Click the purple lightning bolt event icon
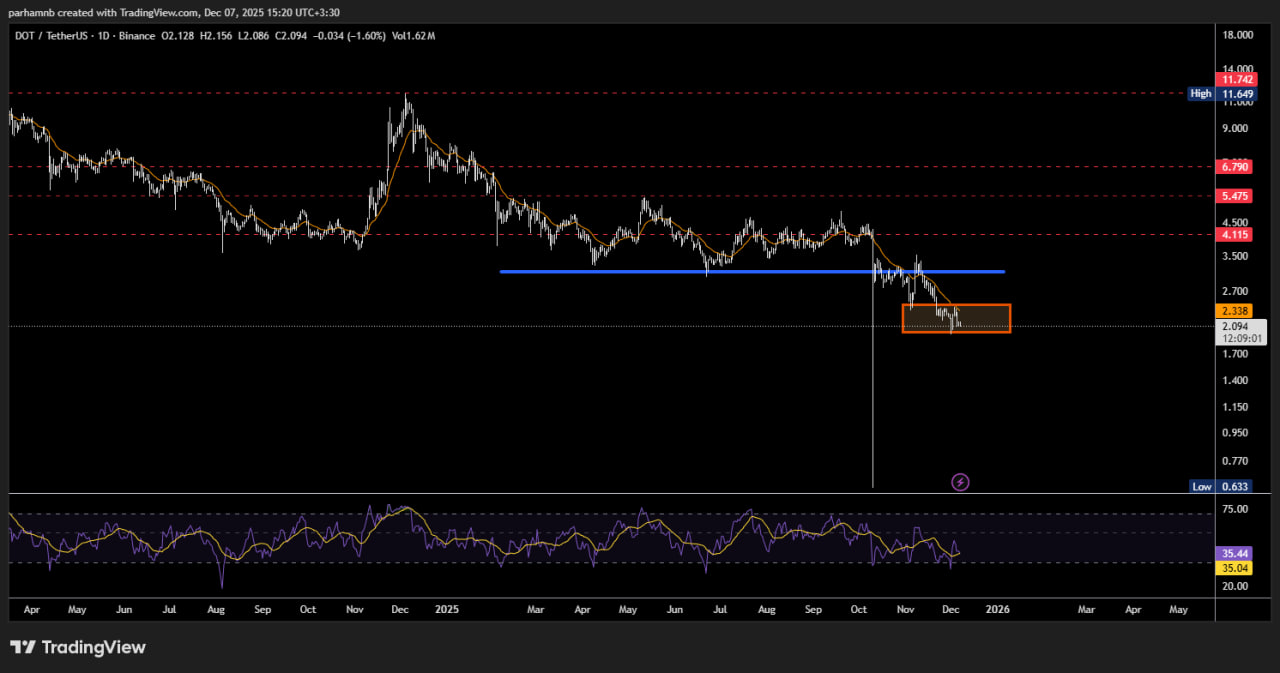The image size is (1280, 673). tap(960, 483)
